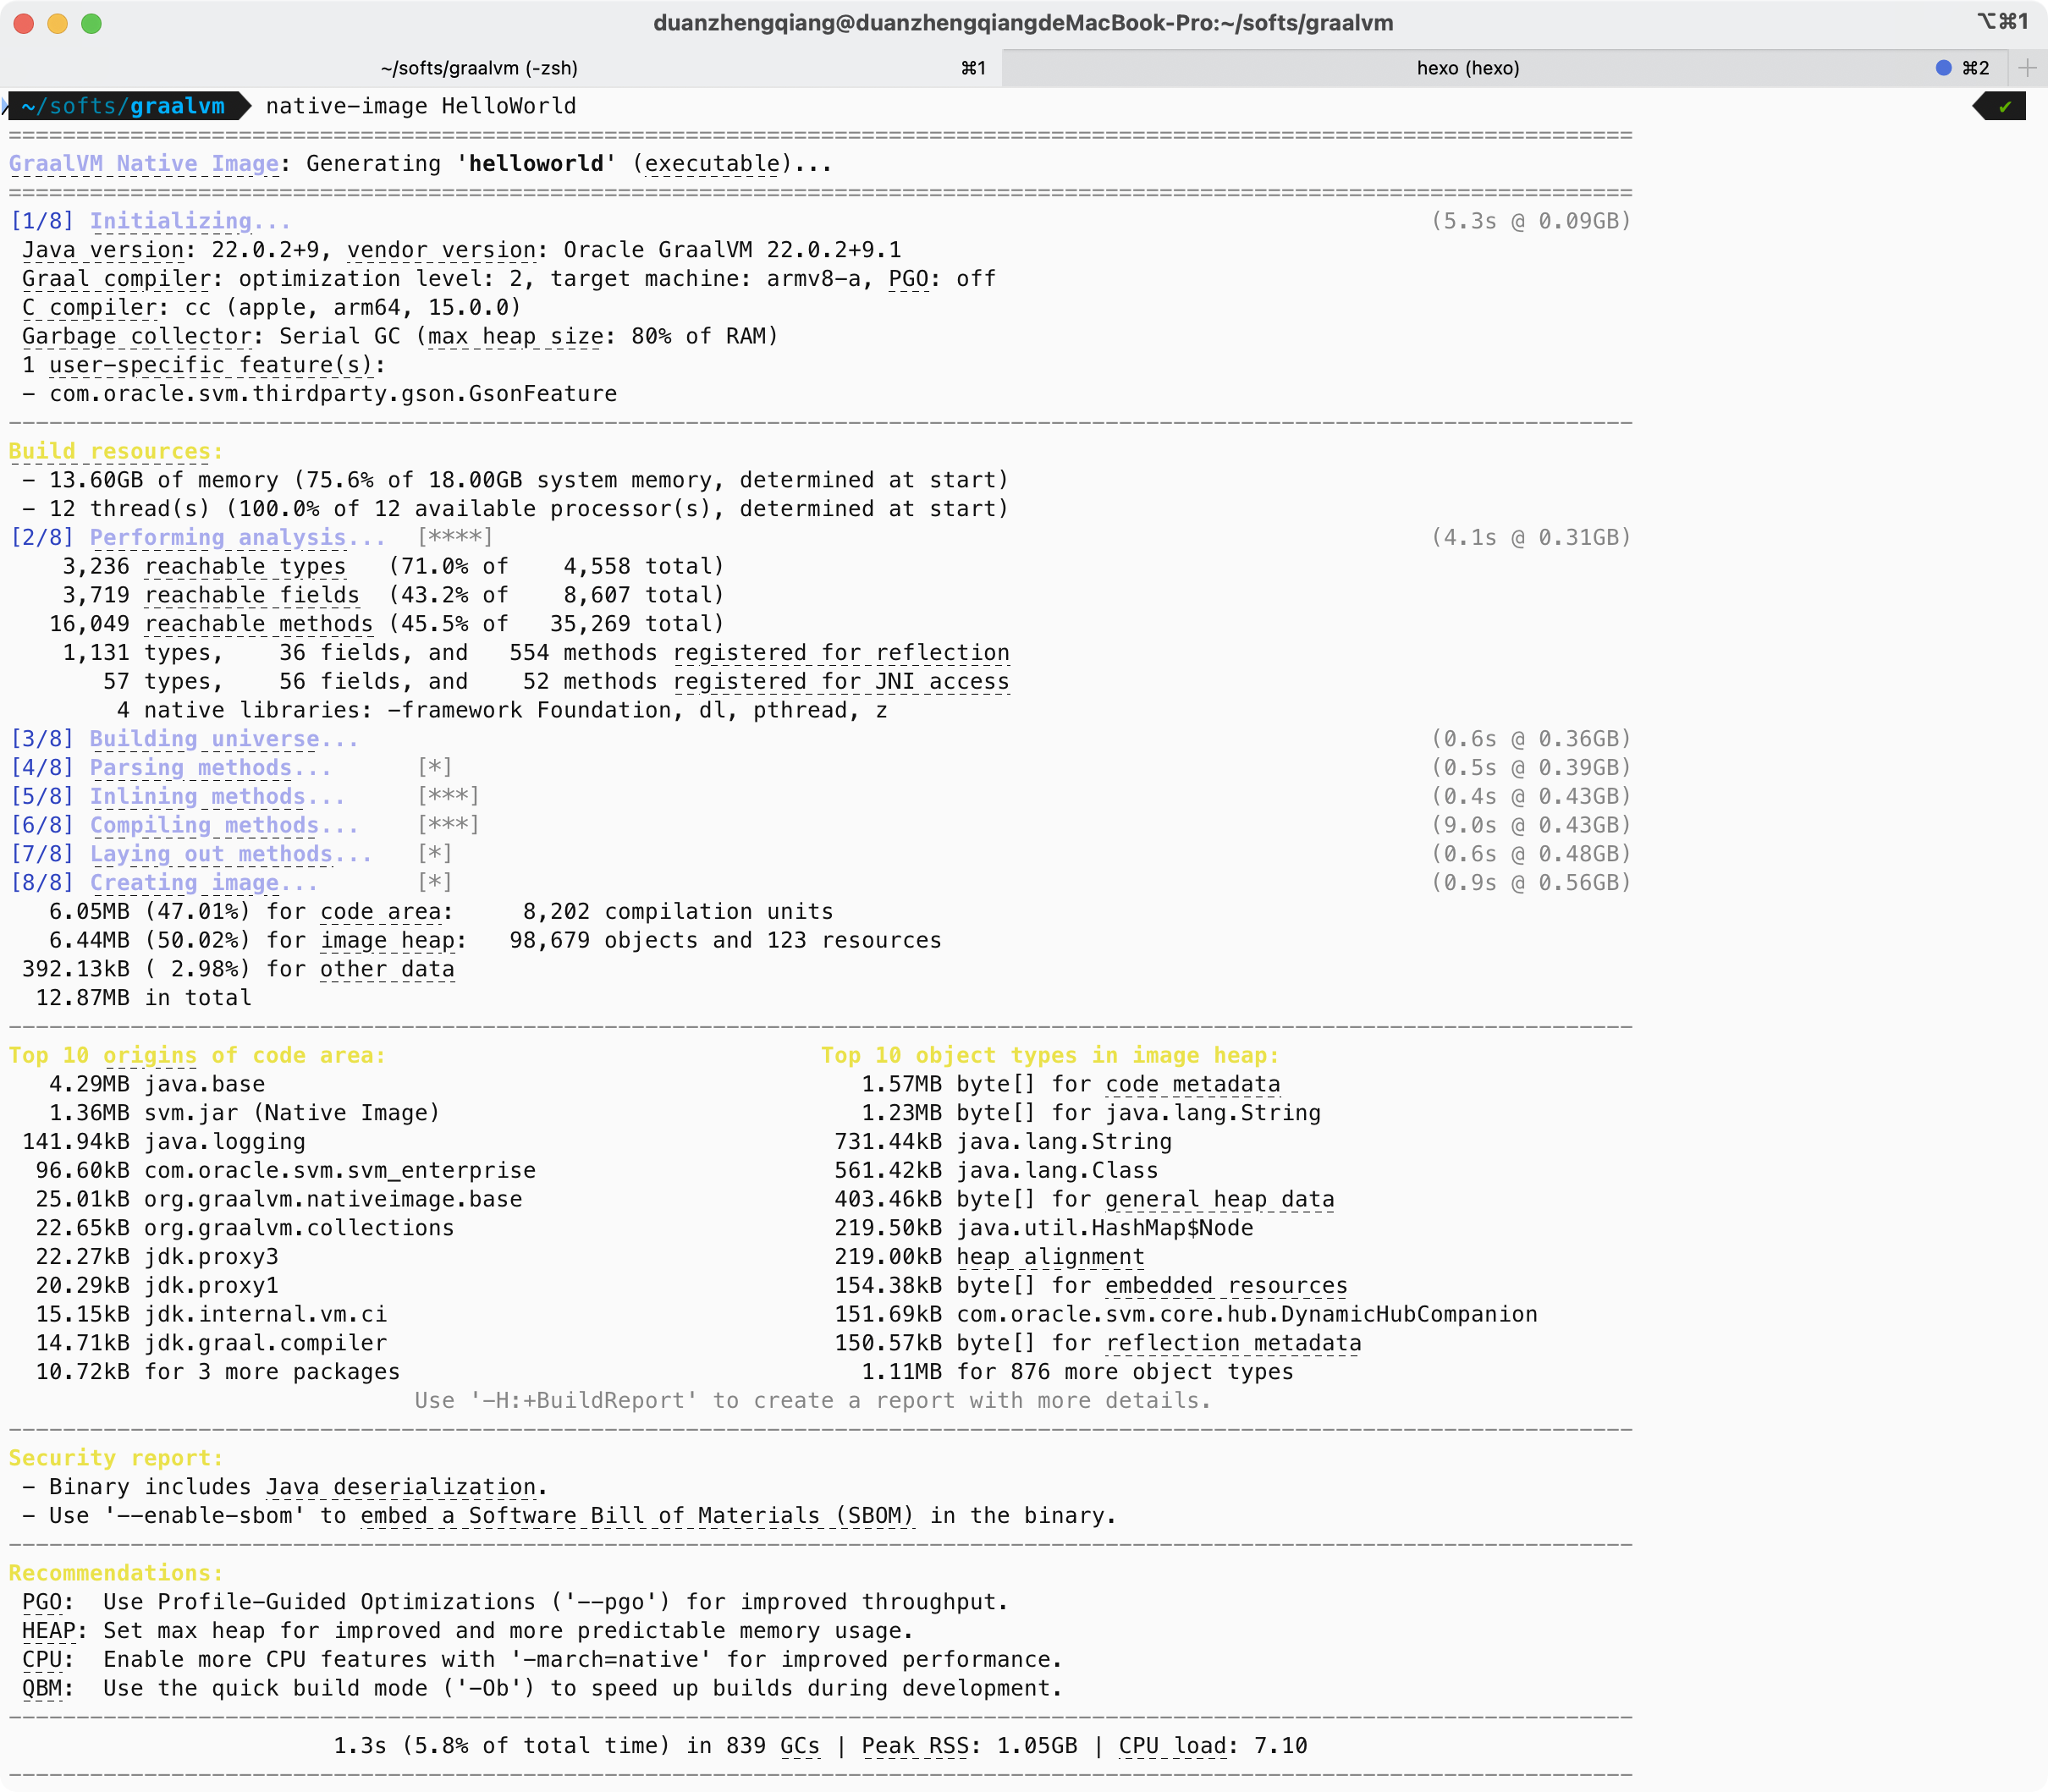Click the window title bar text

coord(1022,23)
